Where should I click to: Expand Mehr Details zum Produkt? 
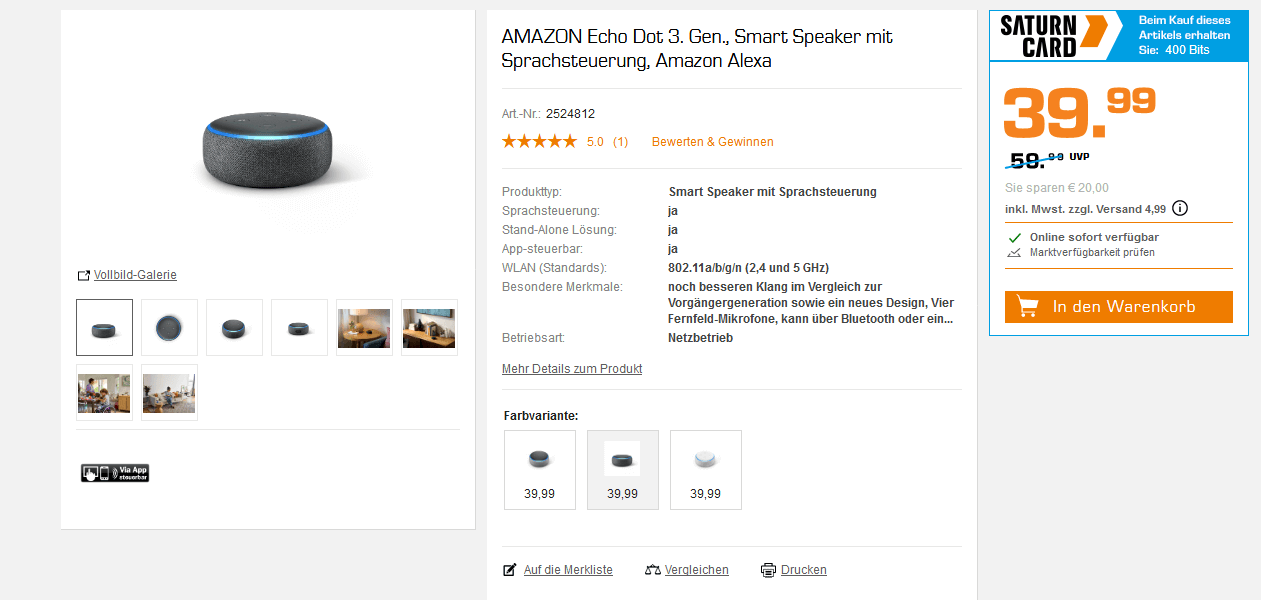[572, 369]
